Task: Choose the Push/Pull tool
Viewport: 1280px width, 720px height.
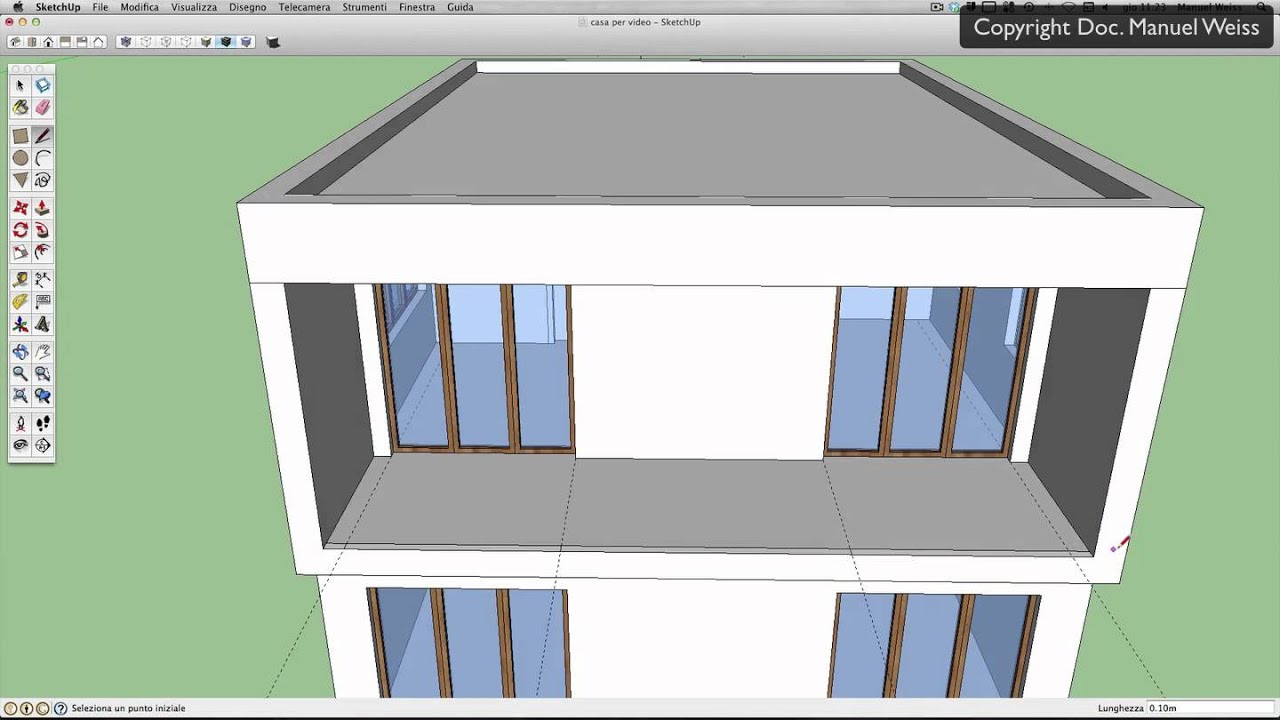Action: pyautogui.click(x=42, y=208)
